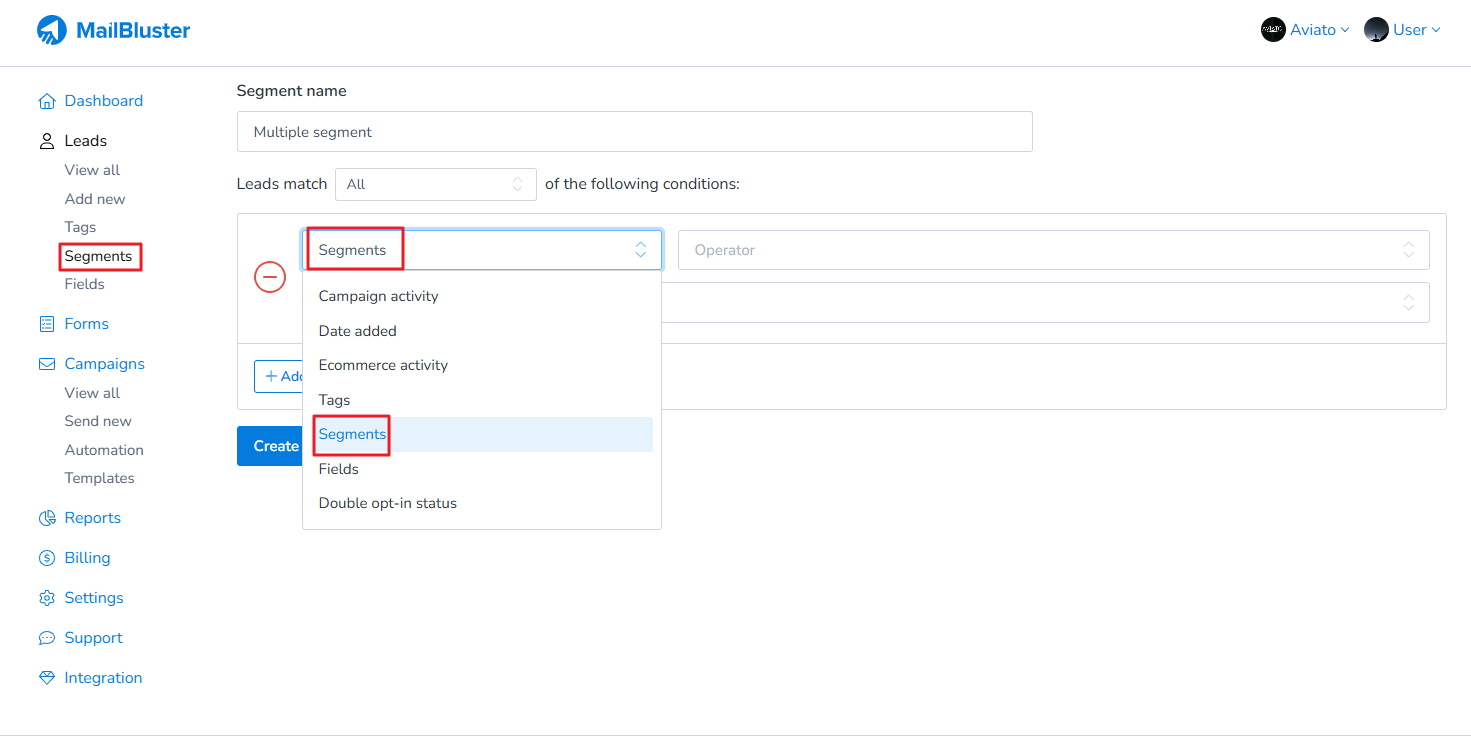Pick Ecommerce activity in the dropdown list
The height and width of the screenshot is (751, 1471).
[x=383, y=365]
